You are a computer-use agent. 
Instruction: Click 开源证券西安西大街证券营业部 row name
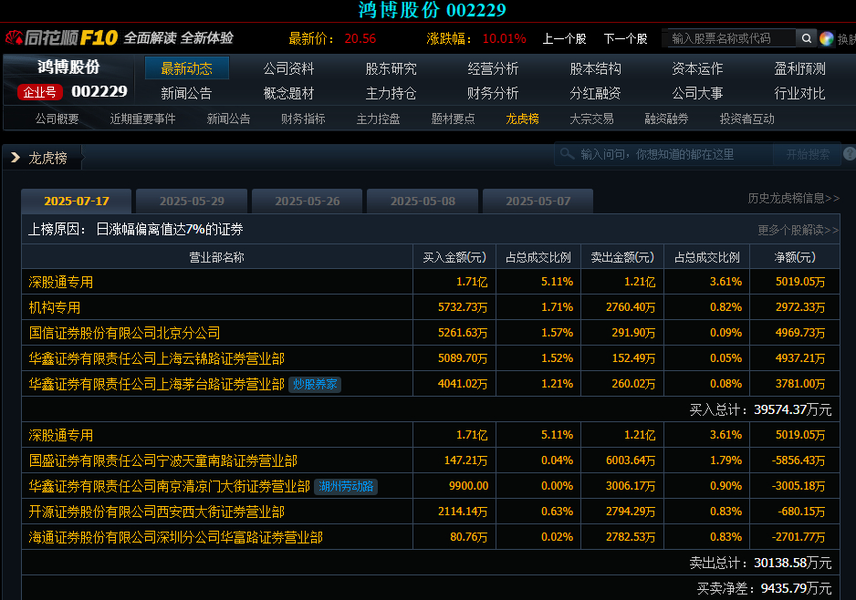[x=157, y=512]
